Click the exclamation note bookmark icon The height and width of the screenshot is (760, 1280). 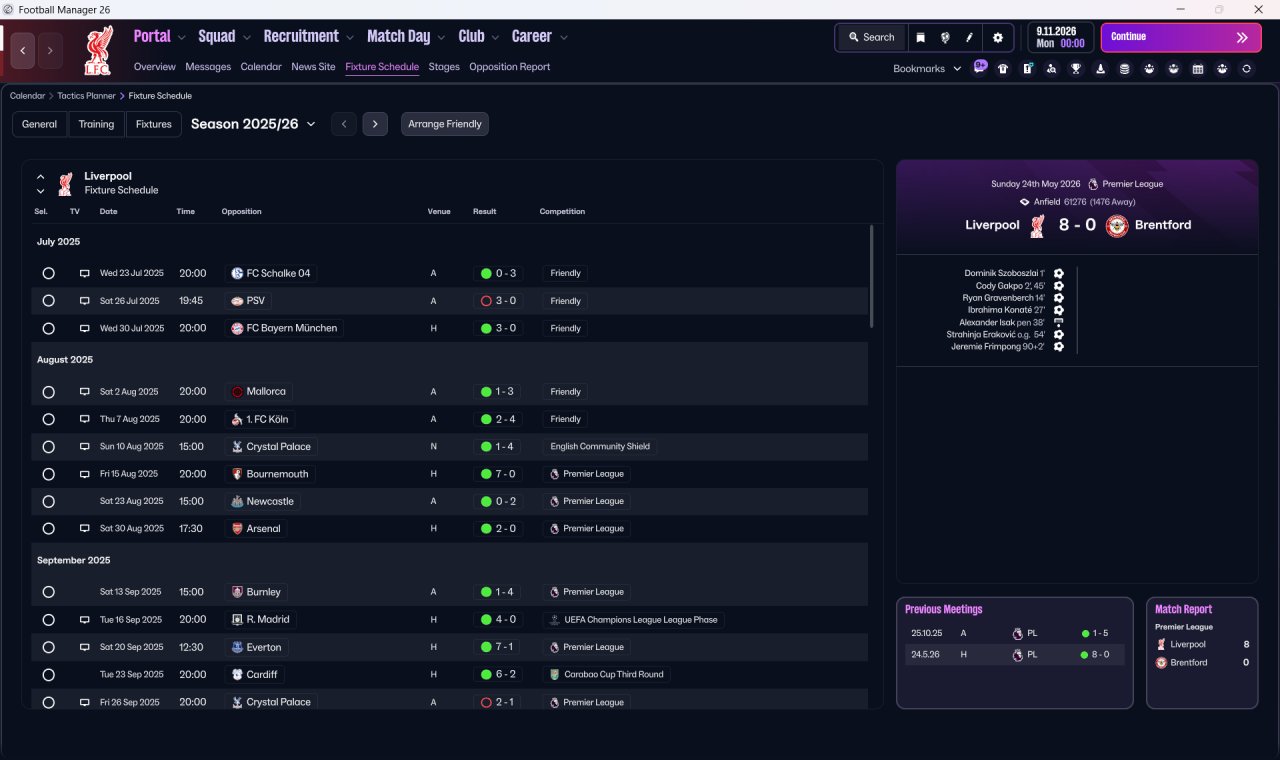pos(1027,69)
